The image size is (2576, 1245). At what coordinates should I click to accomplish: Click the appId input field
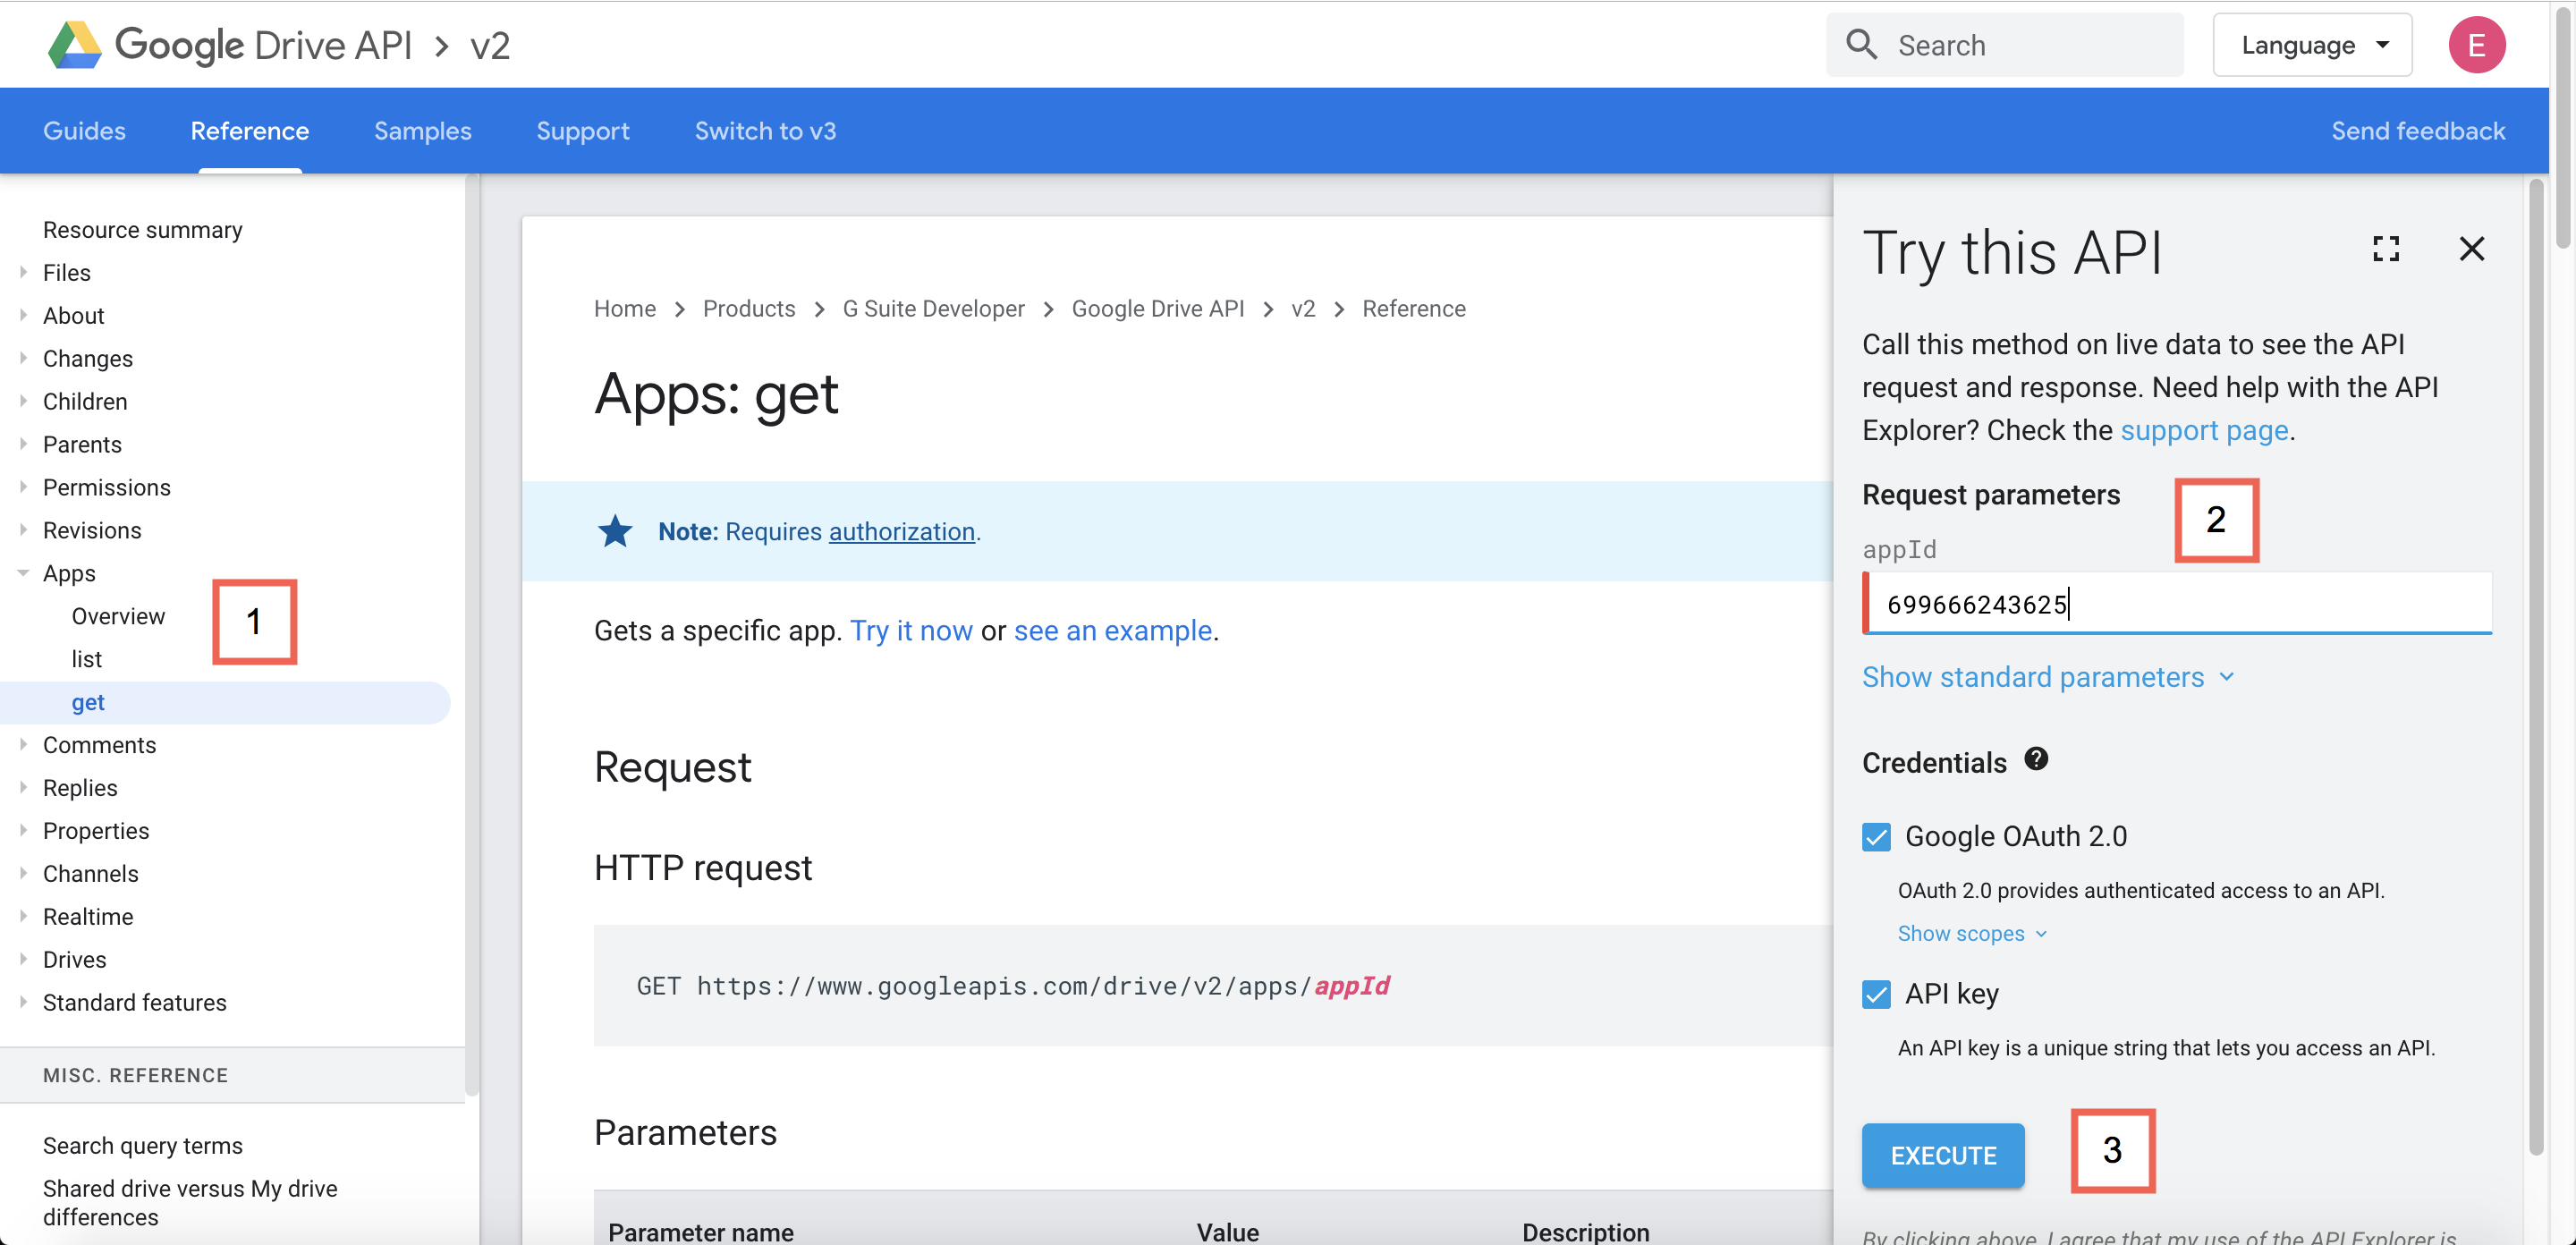(2177, 603)
